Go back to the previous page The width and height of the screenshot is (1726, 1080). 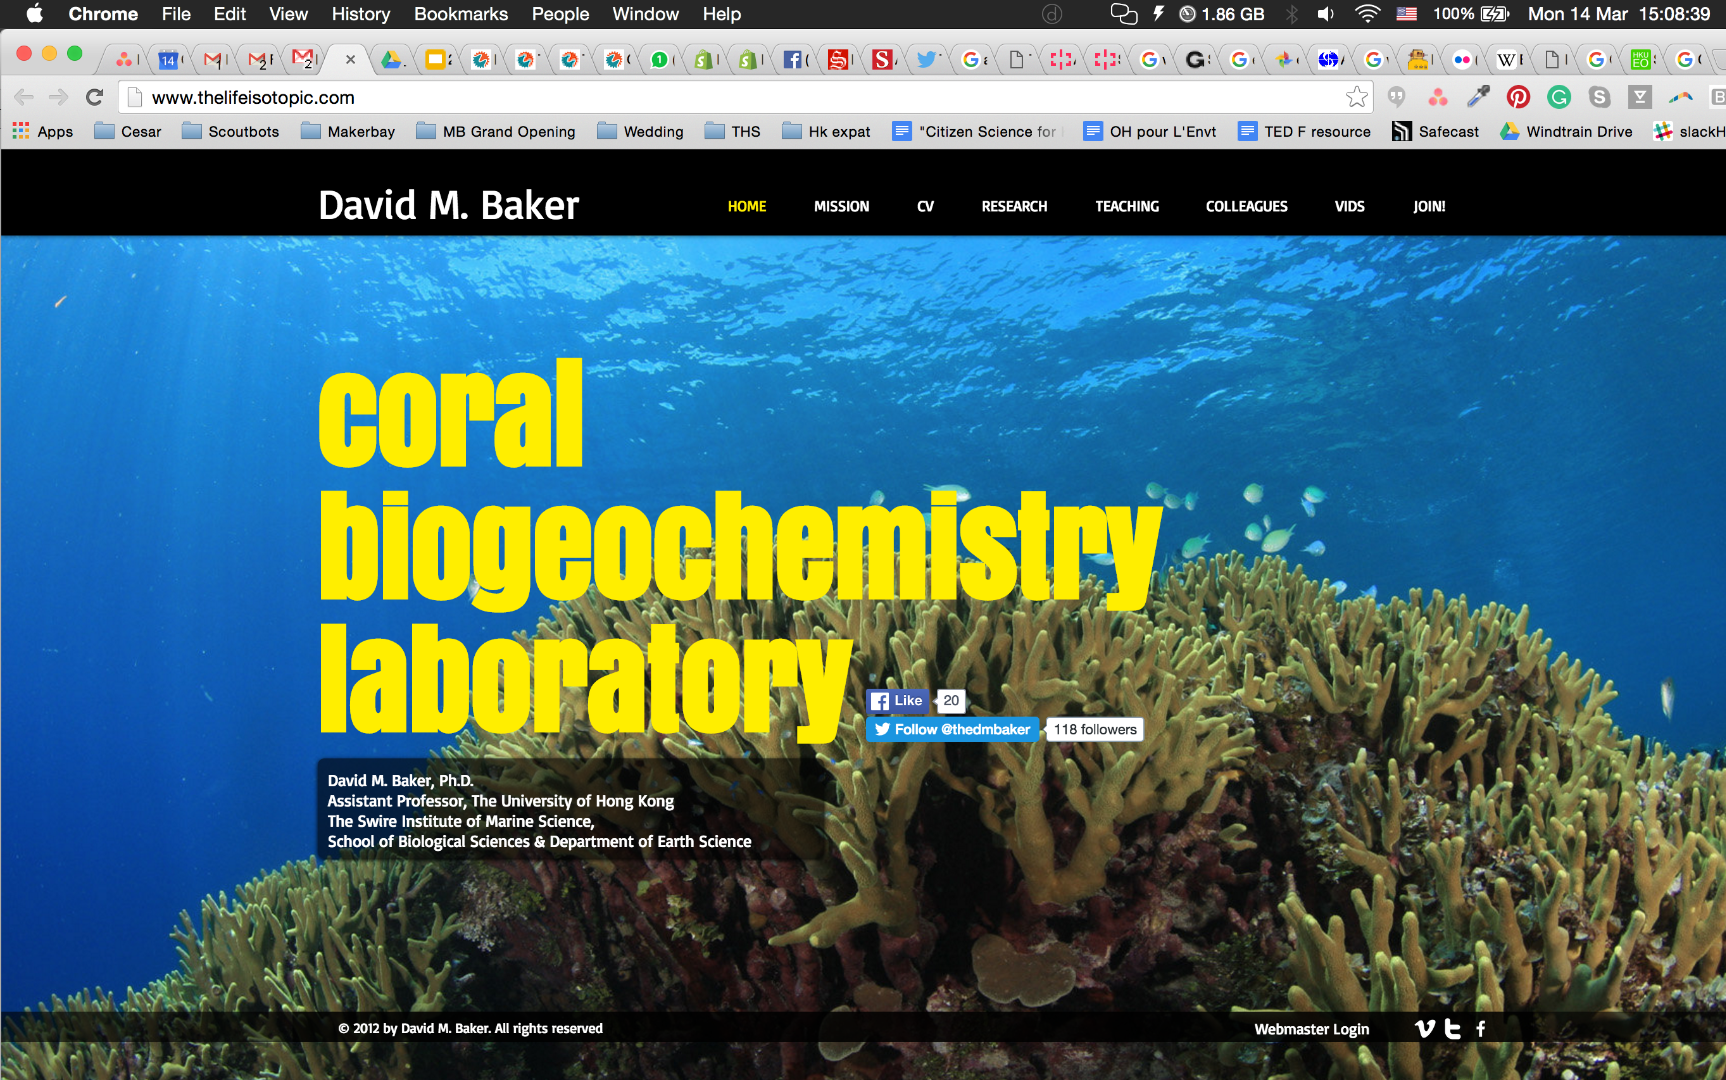point(24,97)
